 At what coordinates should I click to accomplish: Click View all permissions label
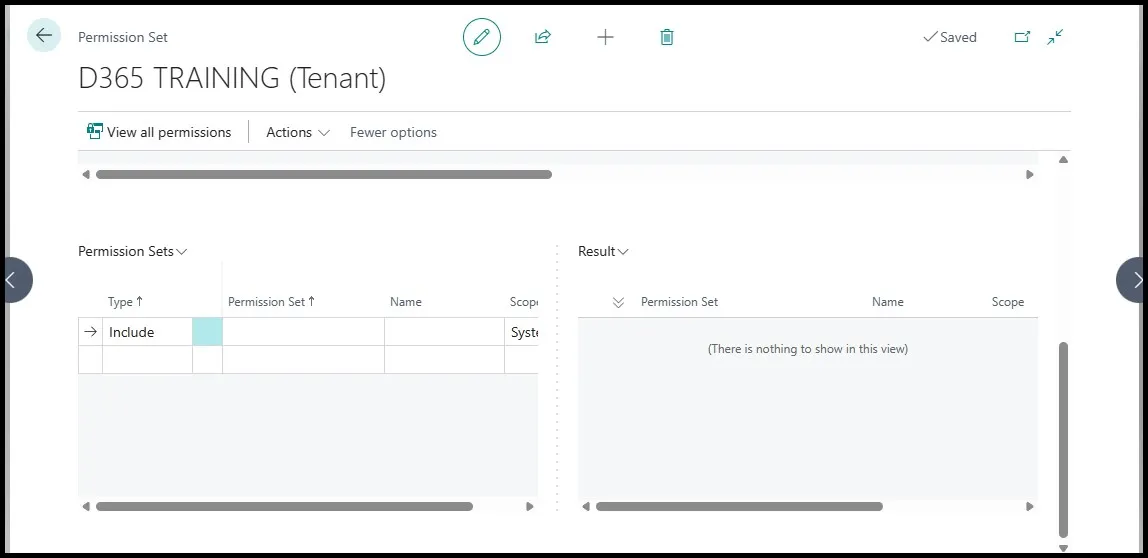coord(169,132)
